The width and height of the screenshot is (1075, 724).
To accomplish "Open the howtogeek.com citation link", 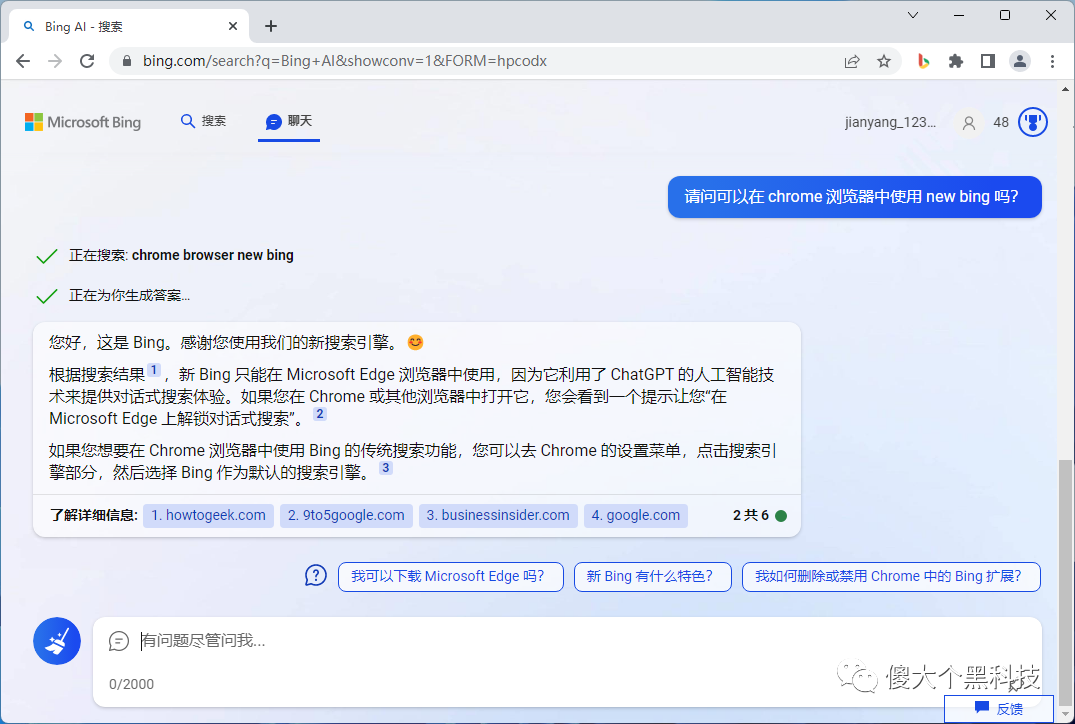I will [x=208, y=514].
